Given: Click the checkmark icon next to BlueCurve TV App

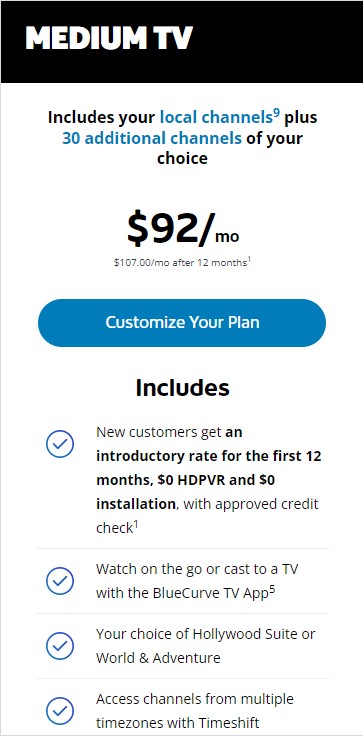Looking at the screenshot, I should pyautogui.click(x=60, y=581).
